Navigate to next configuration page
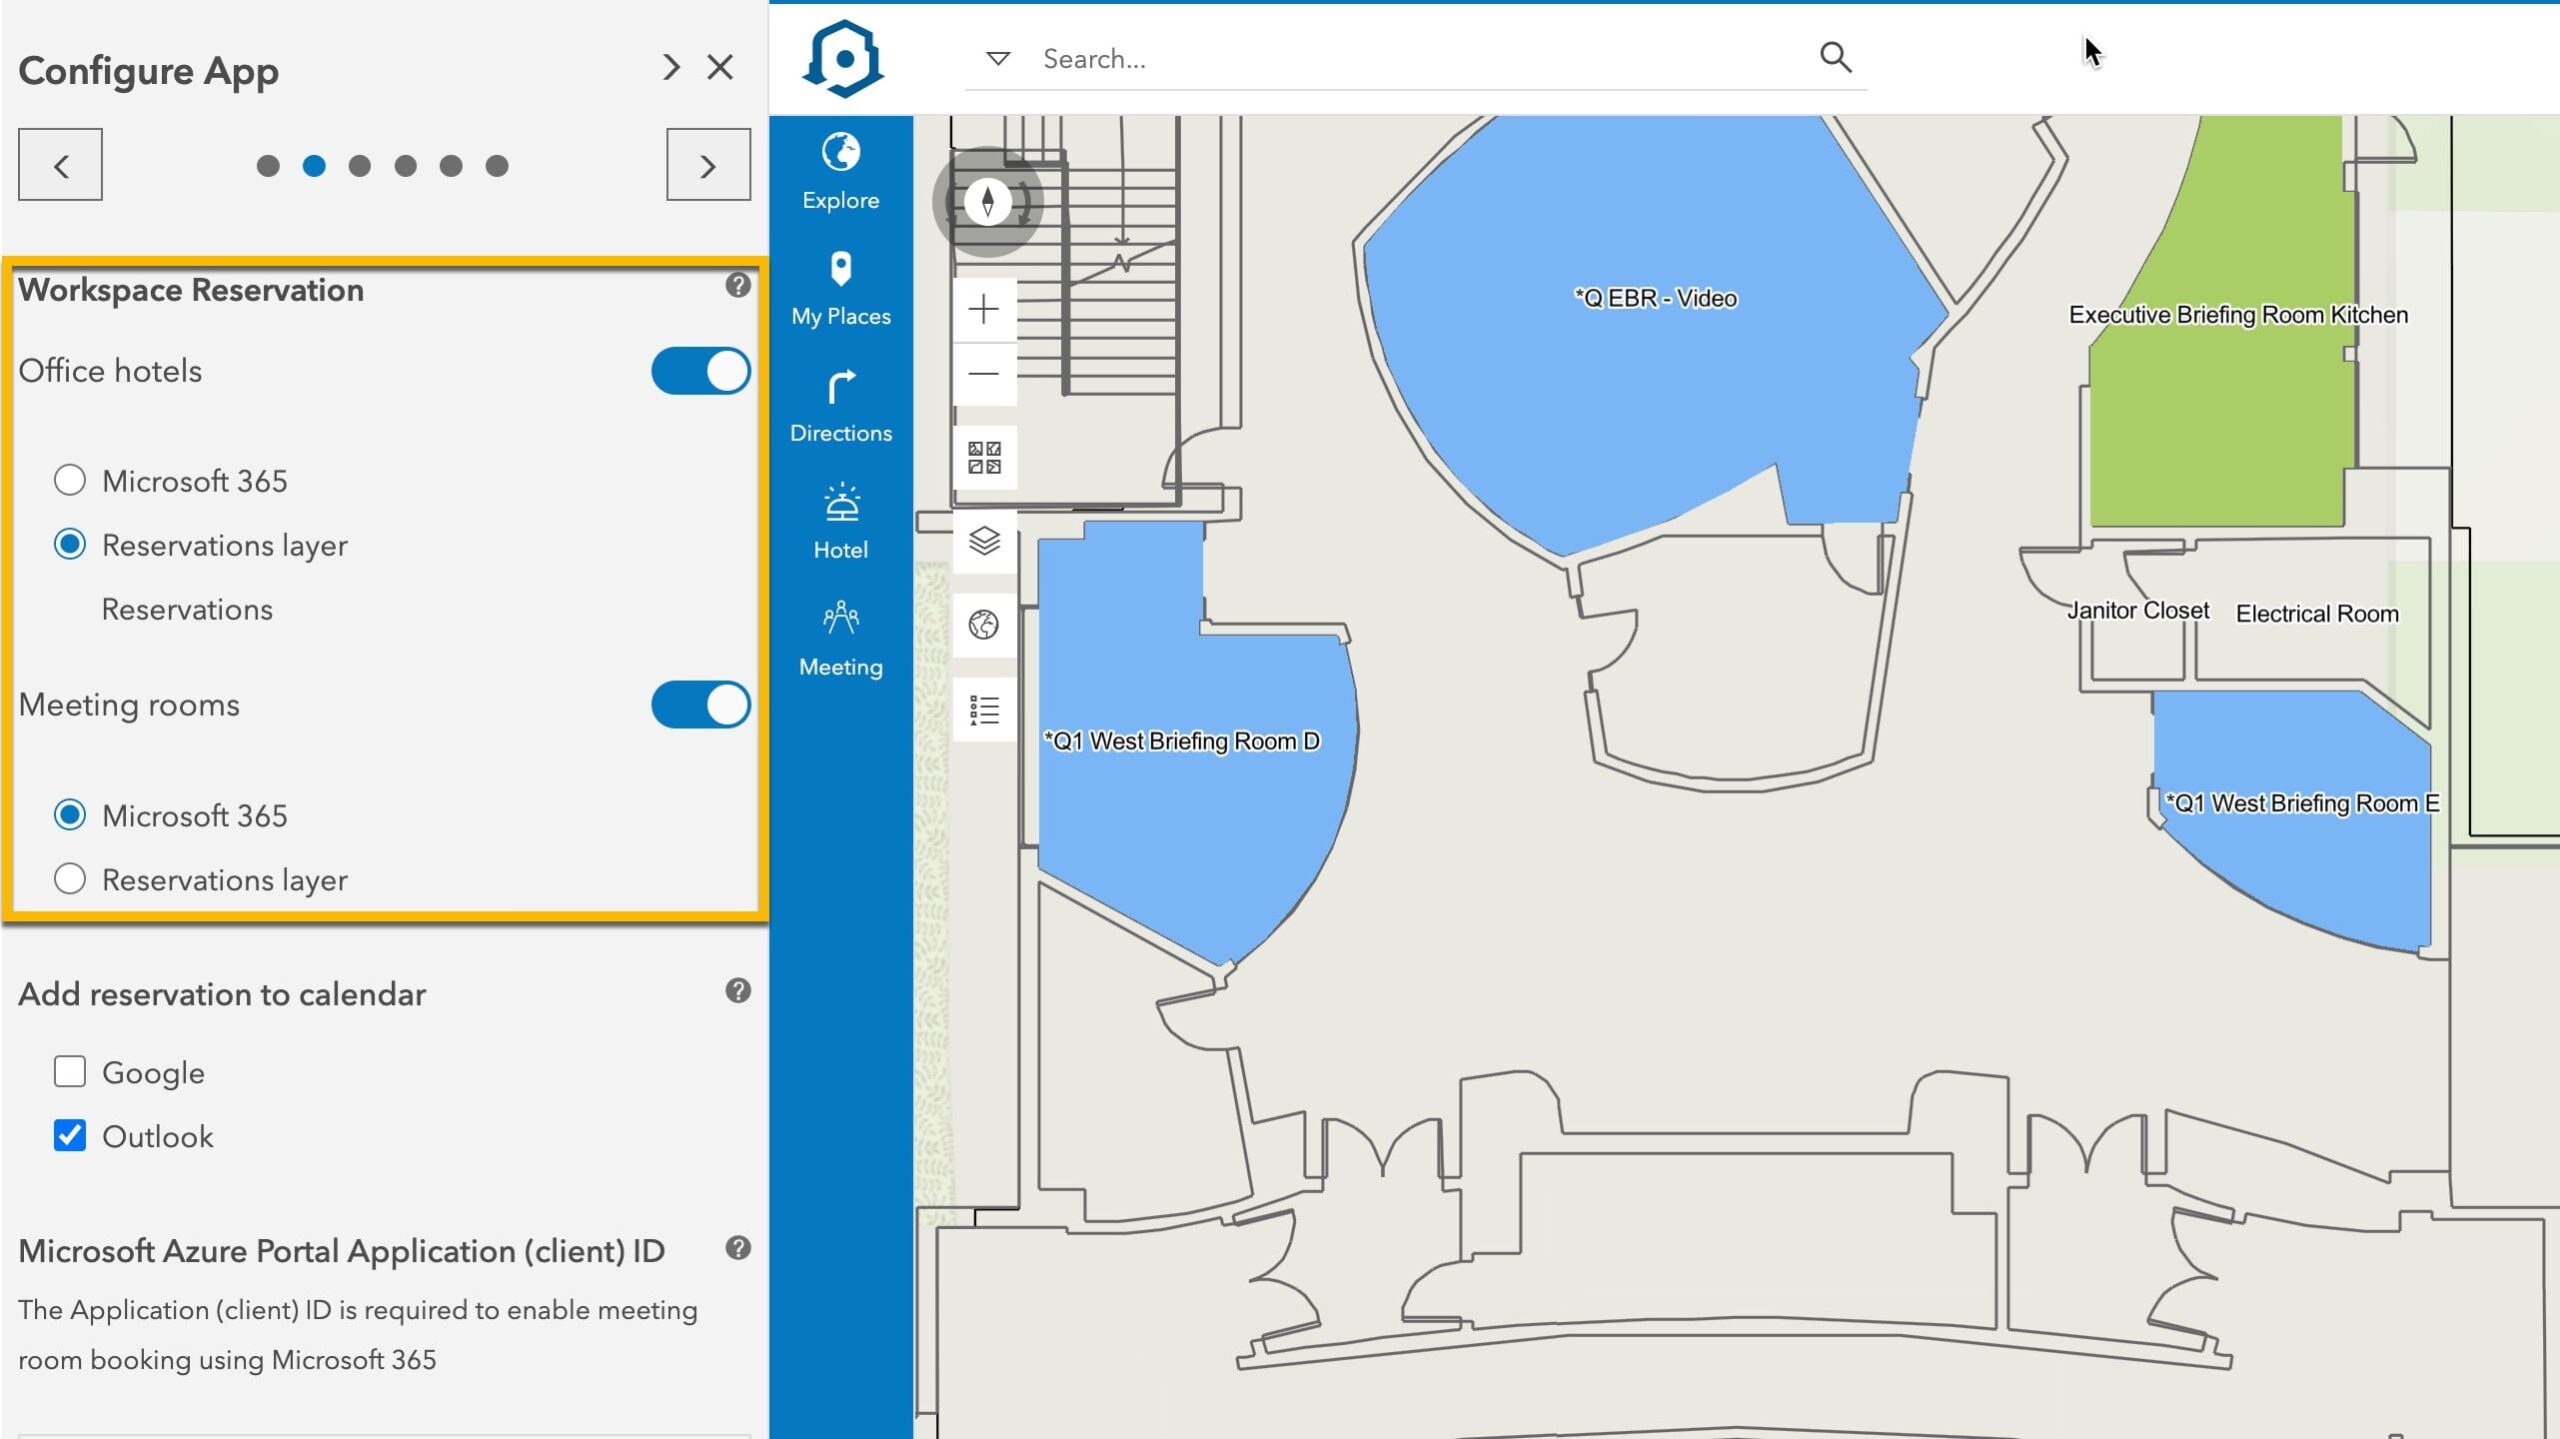 pyautogui.click(x=707, y=165)
